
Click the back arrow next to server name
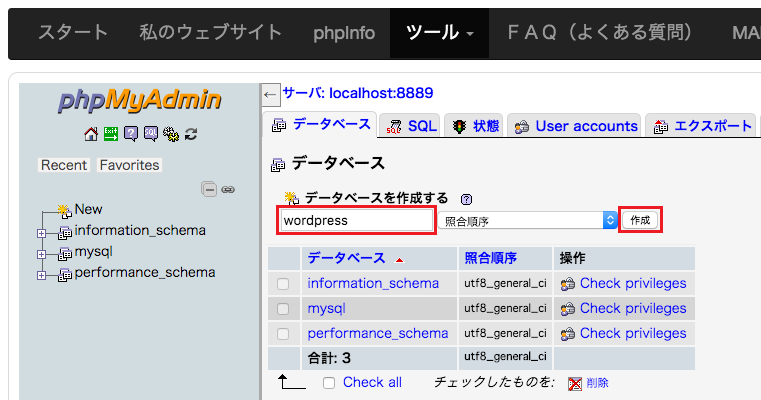pos(270,94)
